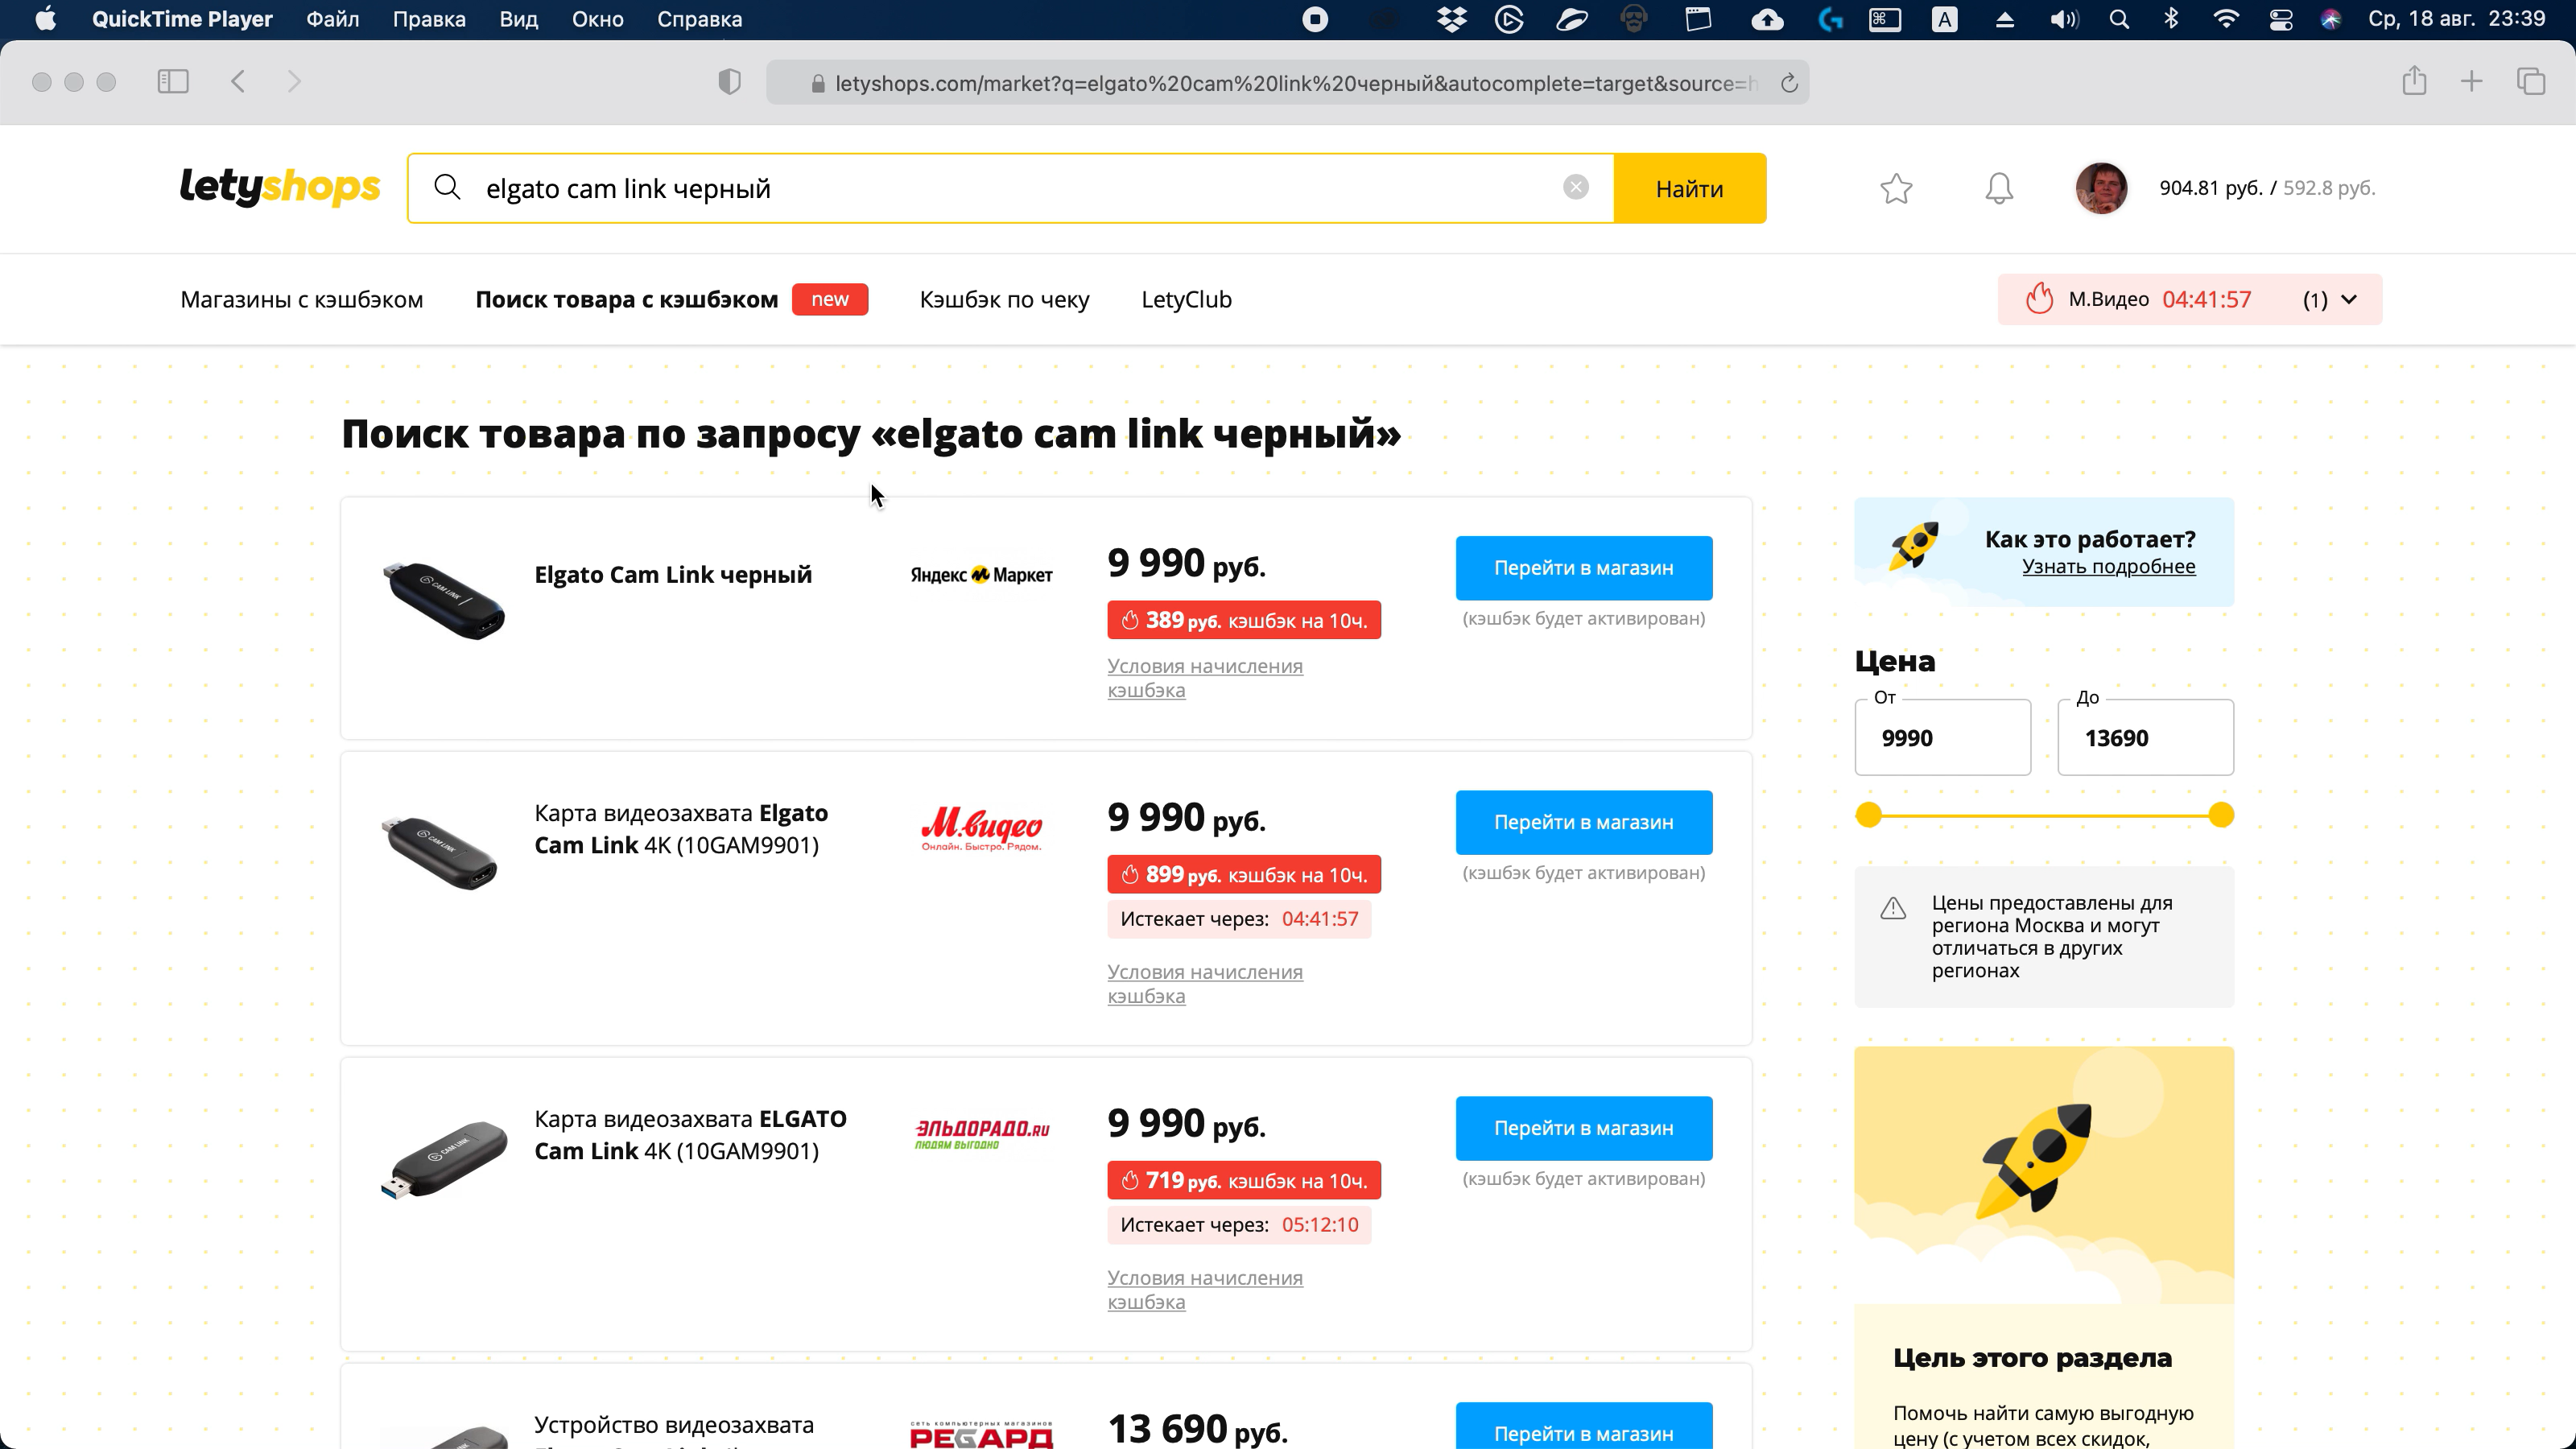Image resolution: width=2576 pixels, height=1449 pixels.
Task: Open the Справка menu
Action: pyautogui.click(x=699, y=19)
